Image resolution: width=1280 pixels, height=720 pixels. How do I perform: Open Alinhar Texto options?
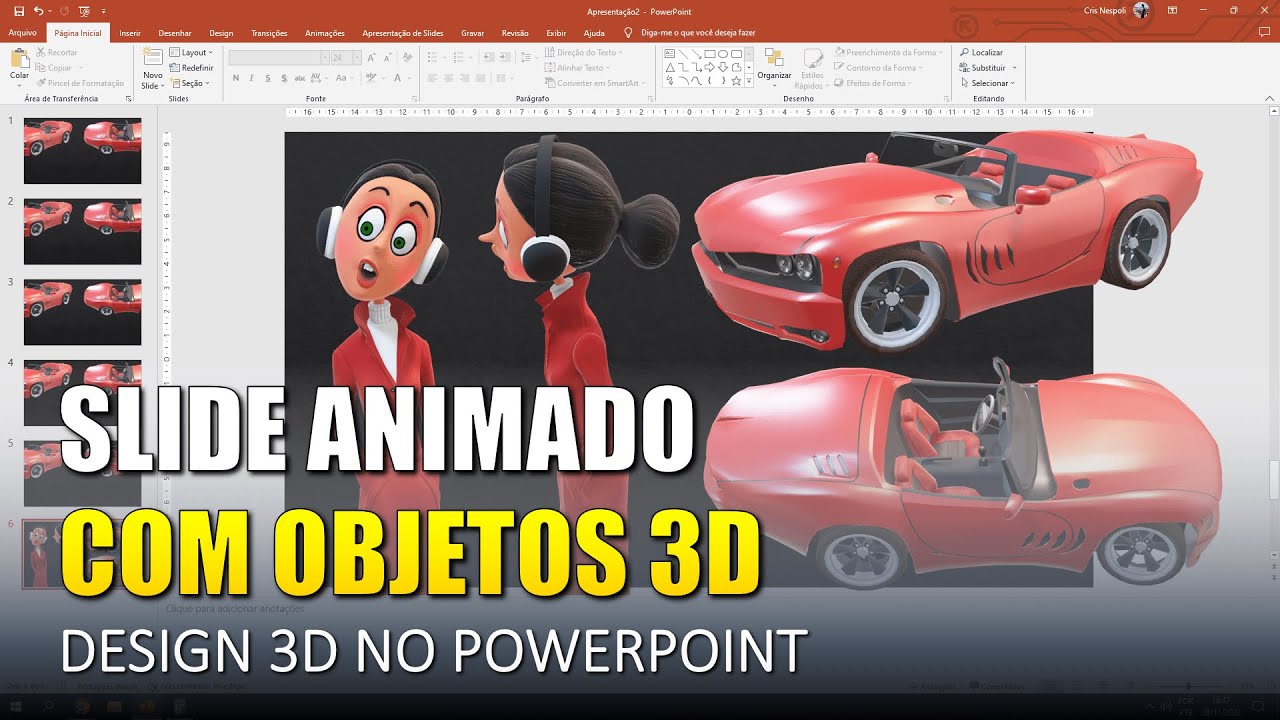pos(578,68)
